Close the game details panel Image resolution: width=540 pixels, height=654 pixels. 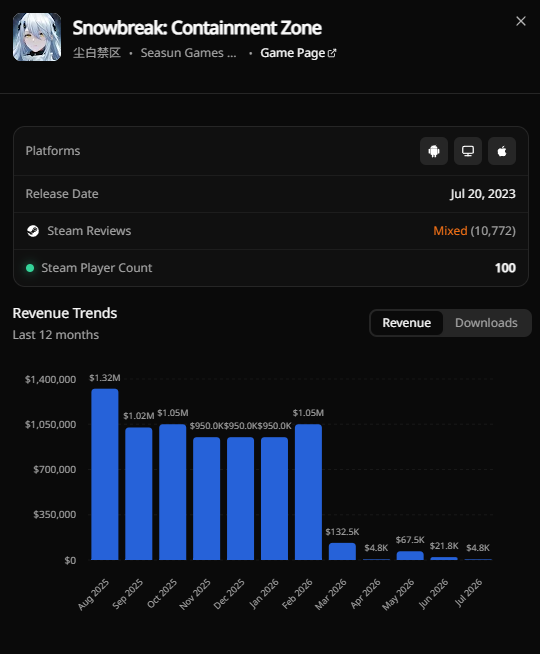tap(520, 21)
